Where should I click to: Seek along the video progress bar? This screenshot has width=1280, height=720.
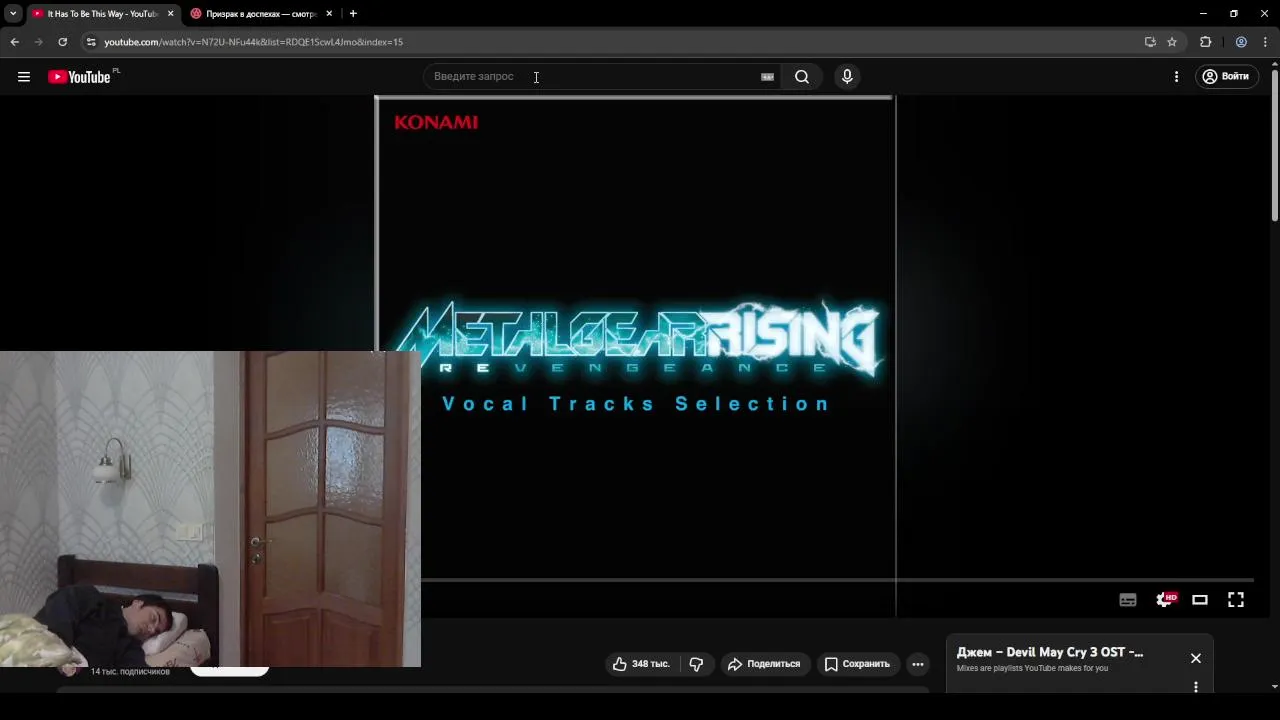(836, 579)
